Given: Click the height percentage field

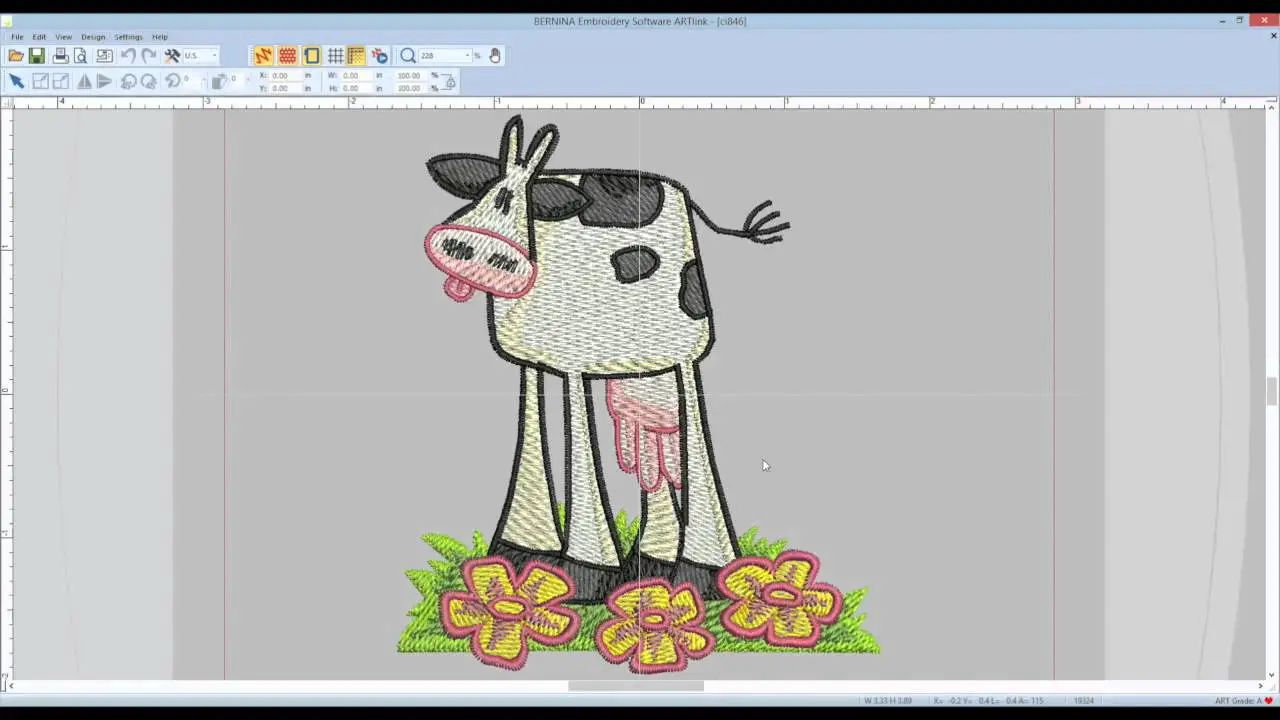Looking at the screenshot, I should 411,88.
